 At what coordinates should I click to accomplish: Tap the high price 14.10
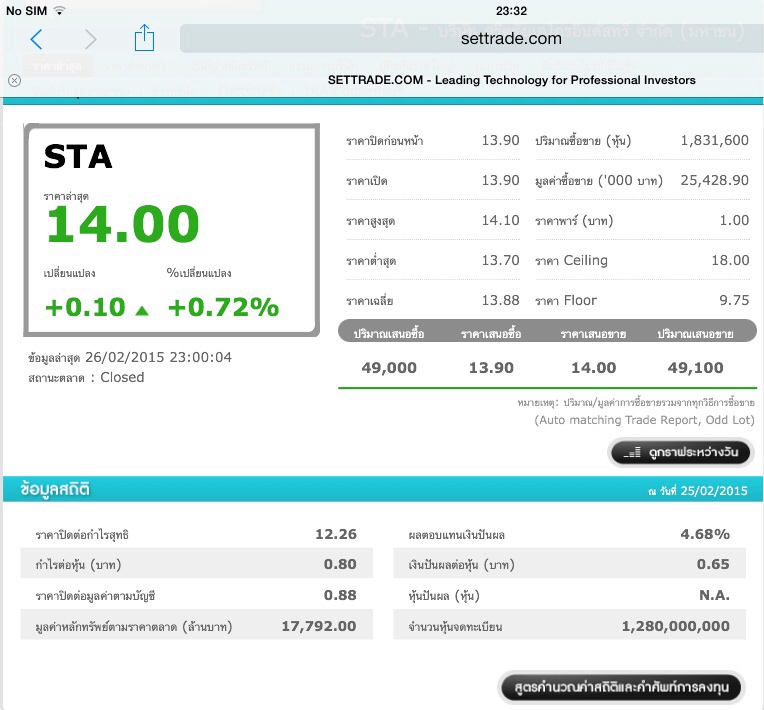[500, 220]
